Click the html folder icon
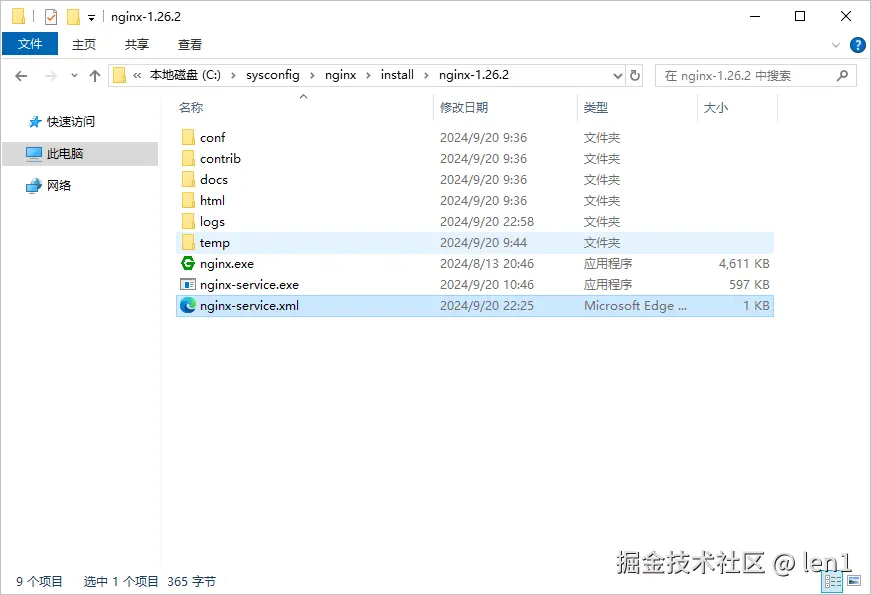The image size is (871, 595). click(x=188, y=201)
